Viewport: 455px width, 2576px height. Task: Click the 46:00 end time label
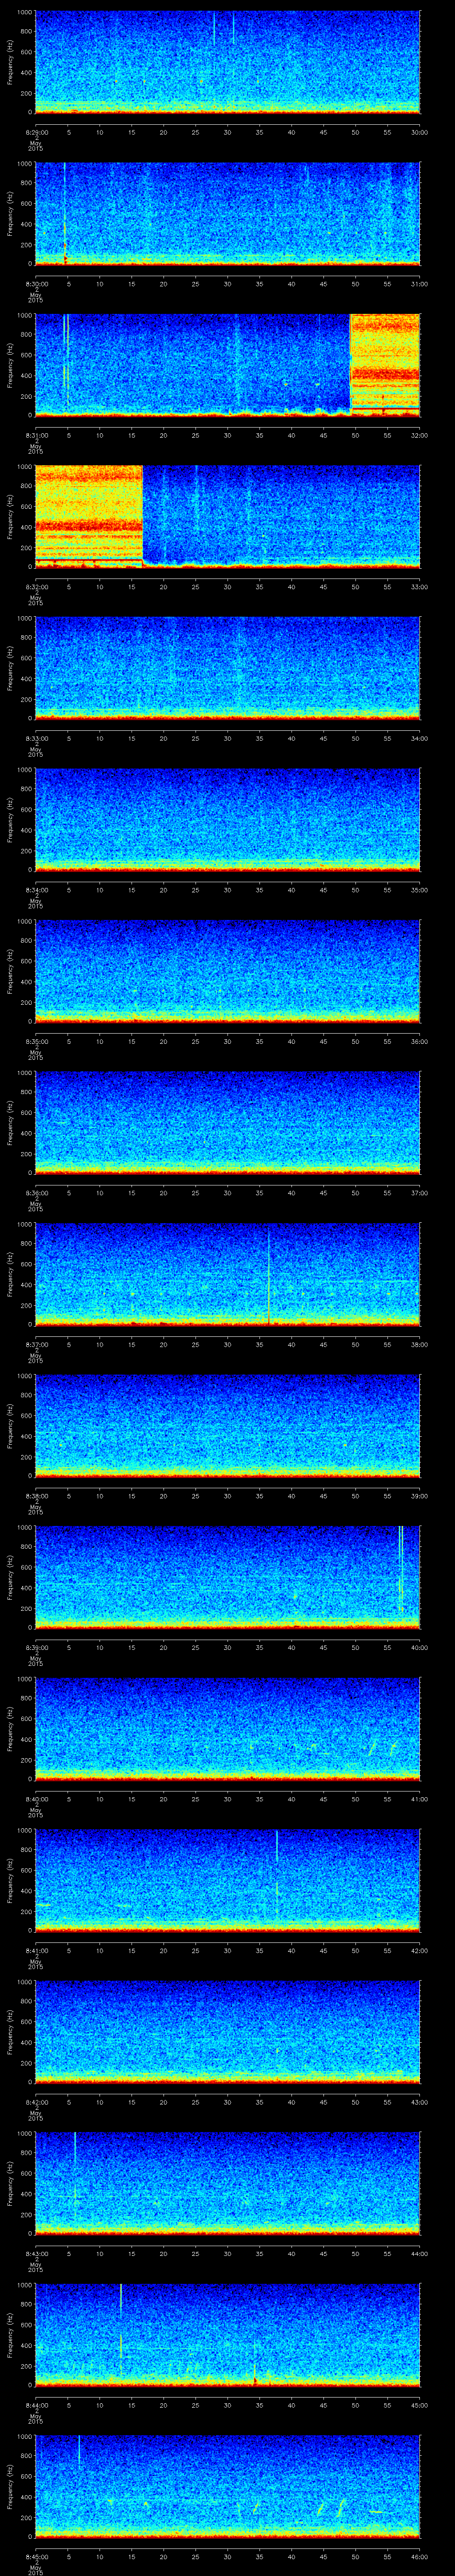(420, 2556)
